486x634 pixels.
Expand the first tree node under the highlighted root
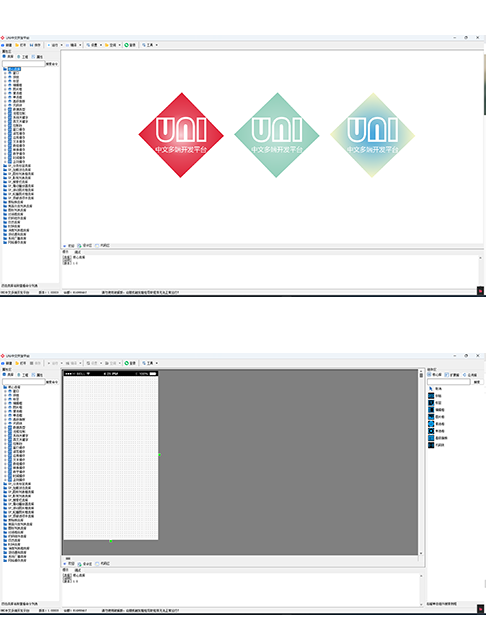coord(5,73)
